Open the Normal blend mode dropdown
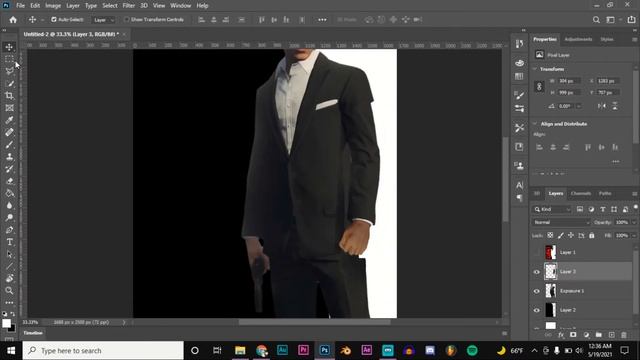 (561, 222)
